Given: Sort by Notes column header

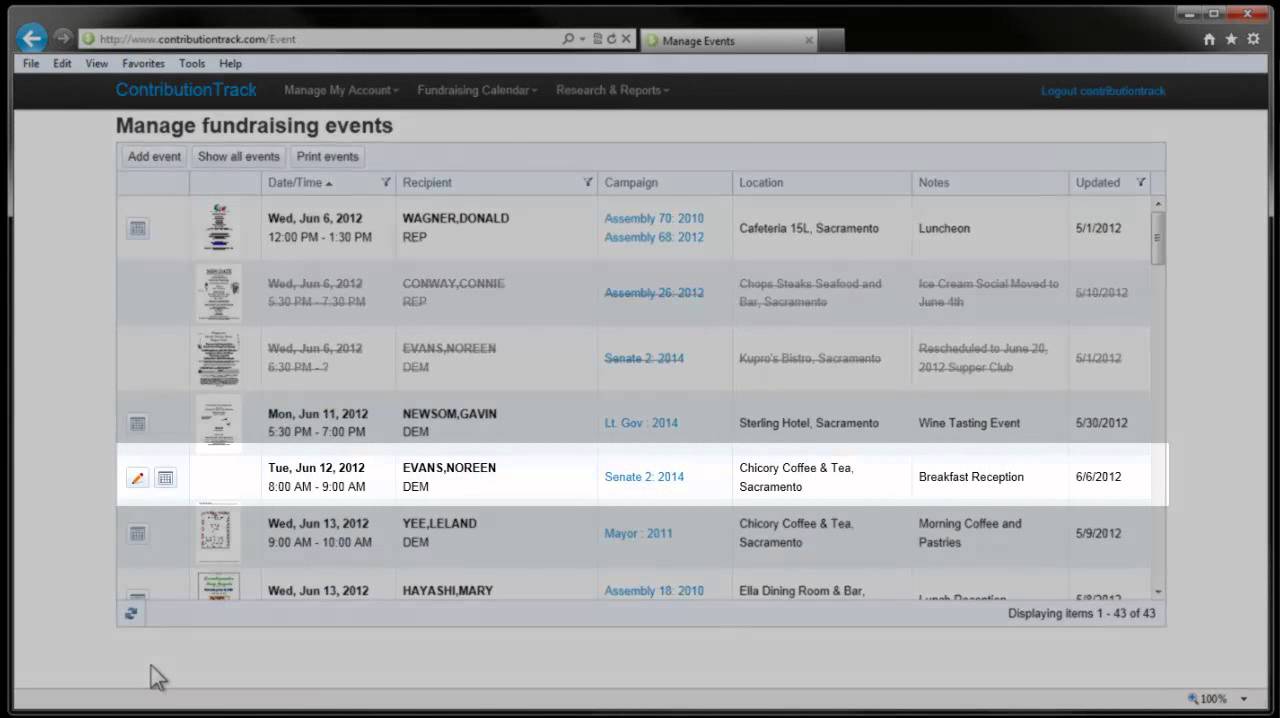Looking at the screenshot, I should click(x=934, y=183).
